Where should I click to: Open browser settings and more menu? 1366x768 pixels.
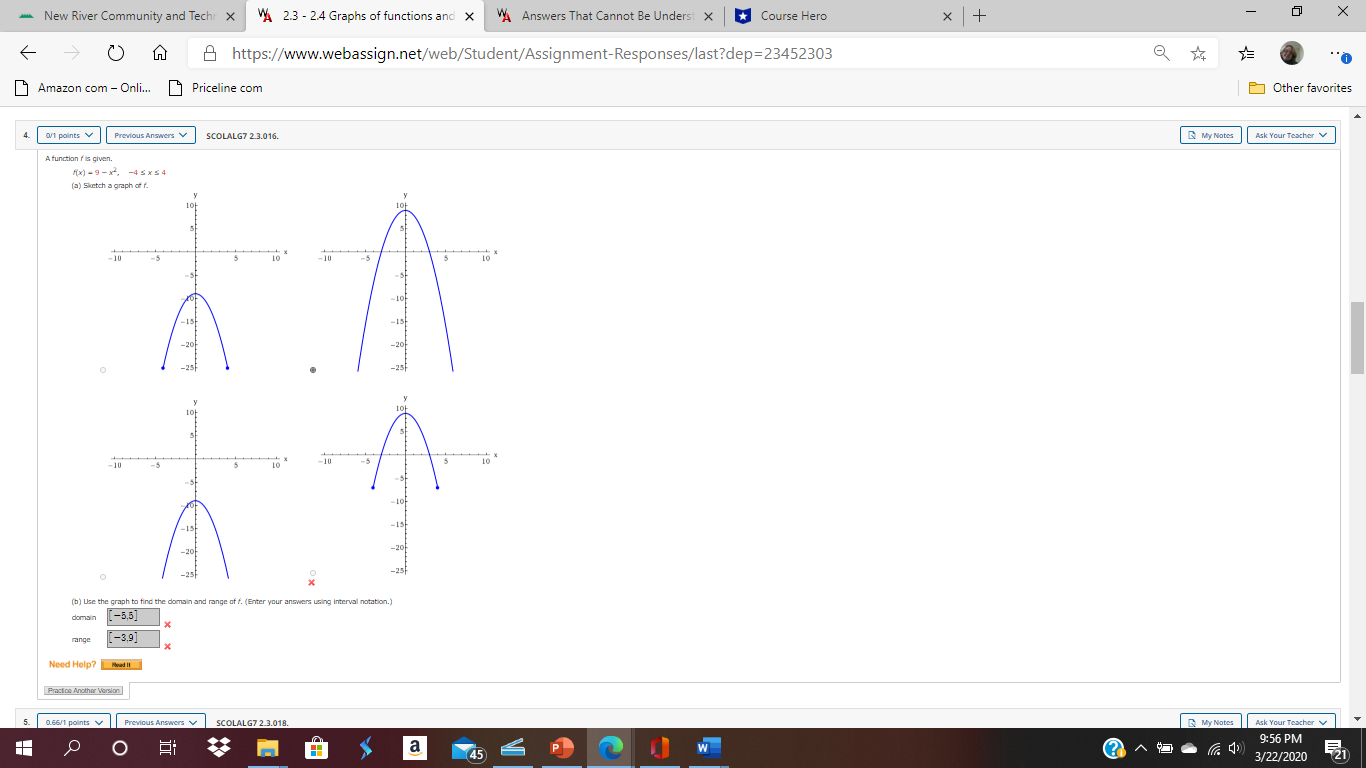(x=1339, y=54)
